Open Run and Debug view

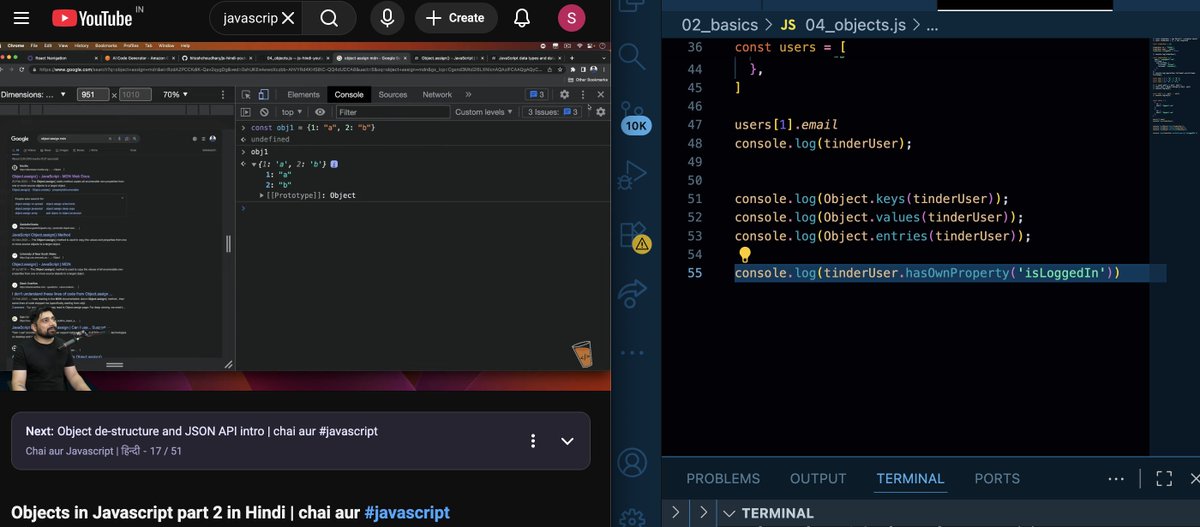[632, 175]
